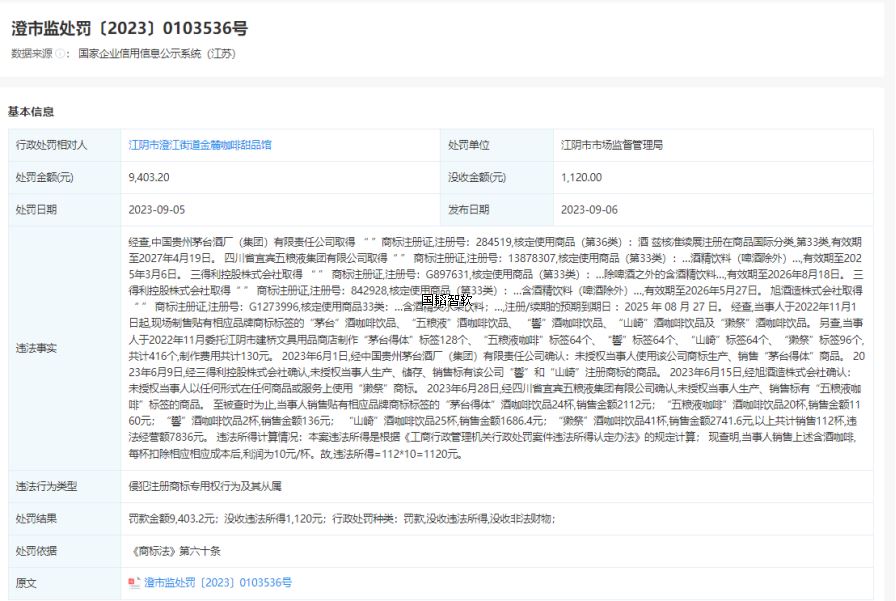This screenshot has height=601, width=896.
Task: Click the 基本信息 section heading
Action: [31, 112]
